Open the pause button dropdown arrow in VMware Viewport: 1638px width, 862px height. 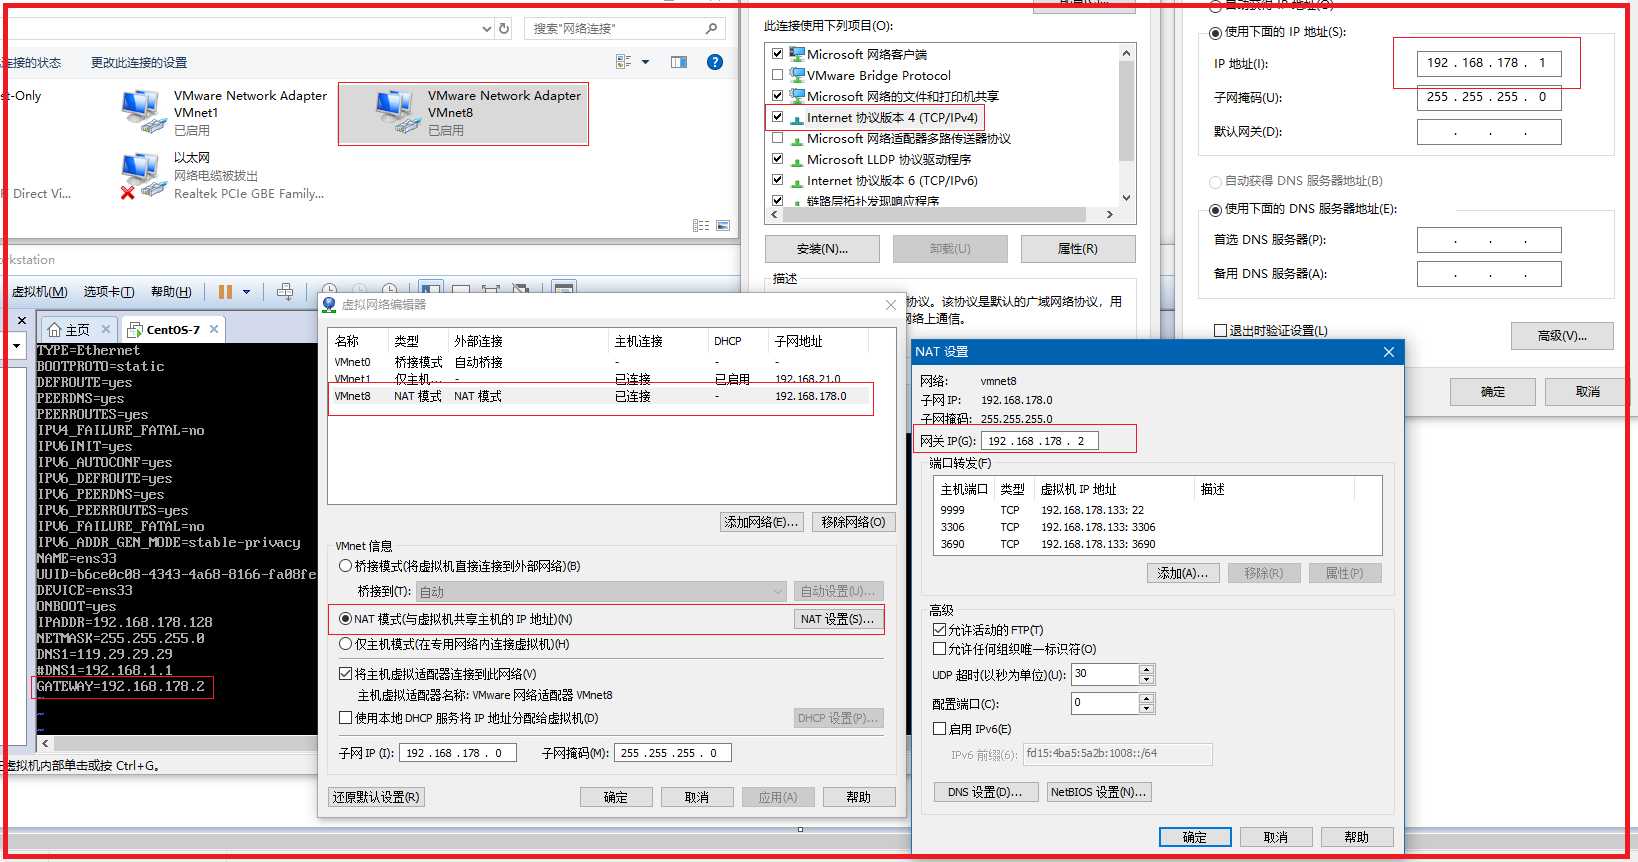pyautogui.click(x=246, y=292)
